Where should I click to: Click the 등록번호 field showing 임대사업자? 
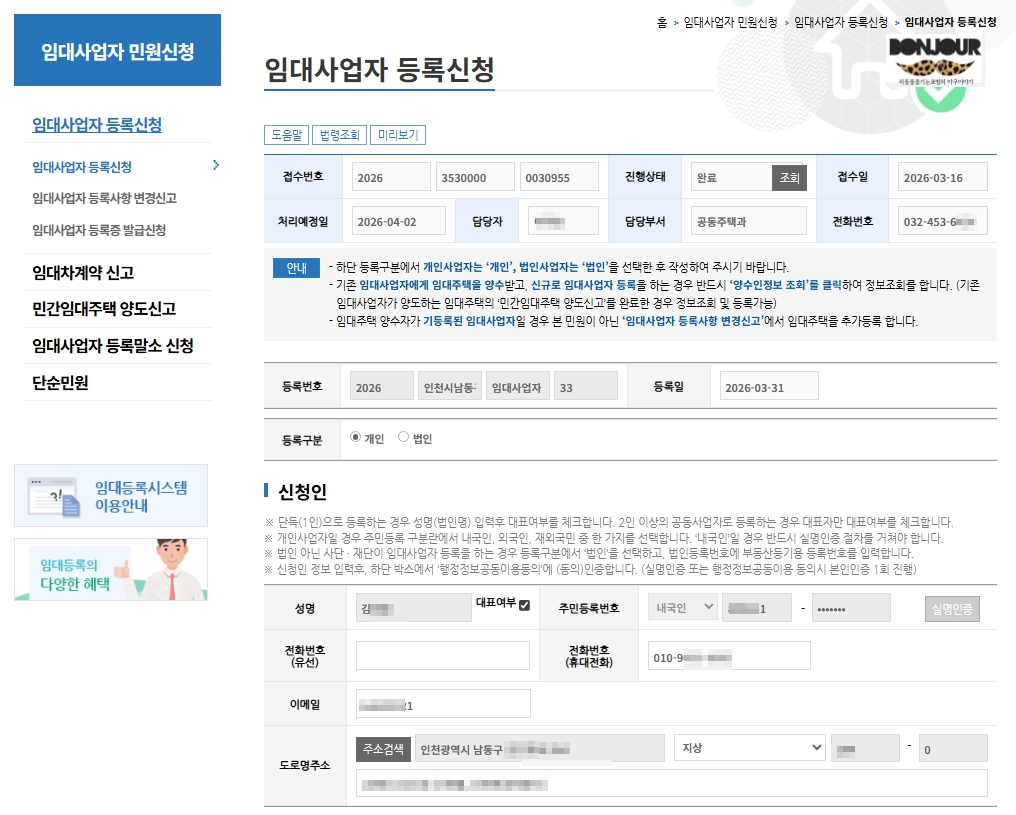pyautogui.click(x=518, y=386)
